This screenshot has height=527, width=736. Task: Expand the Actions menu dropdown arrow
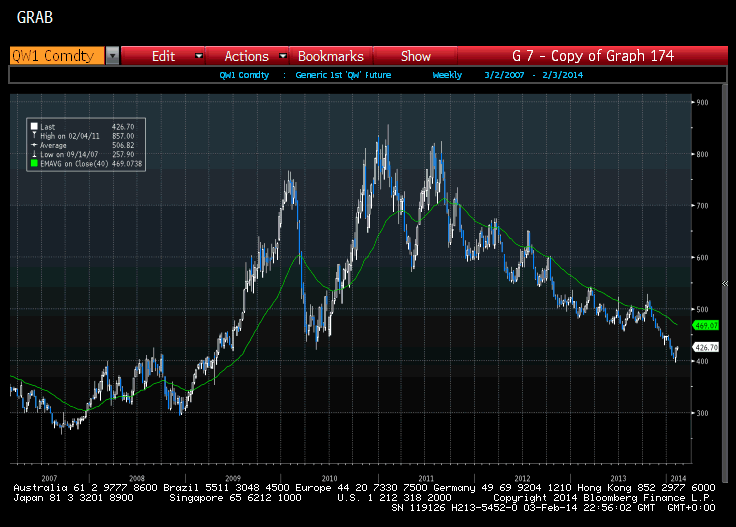pos(283,56)
